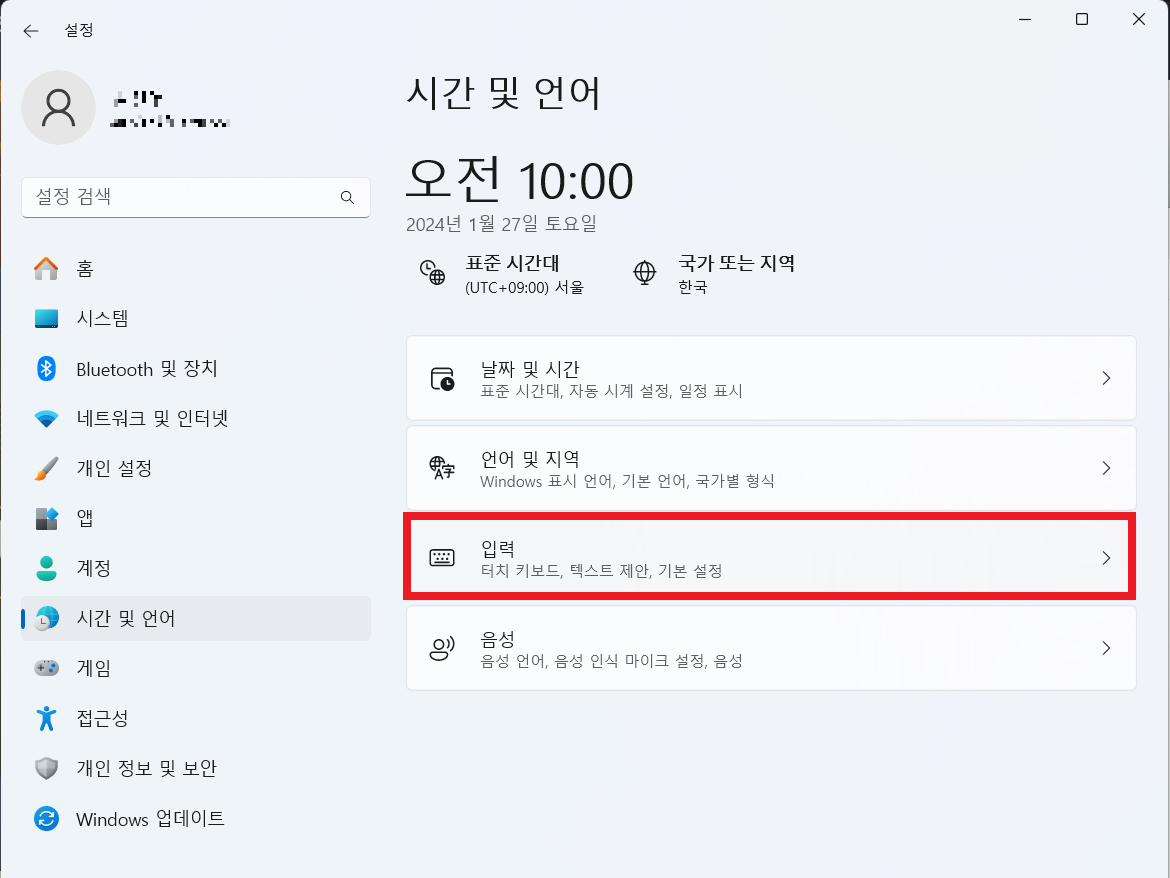Click the back arrow icon

point(31,31)
